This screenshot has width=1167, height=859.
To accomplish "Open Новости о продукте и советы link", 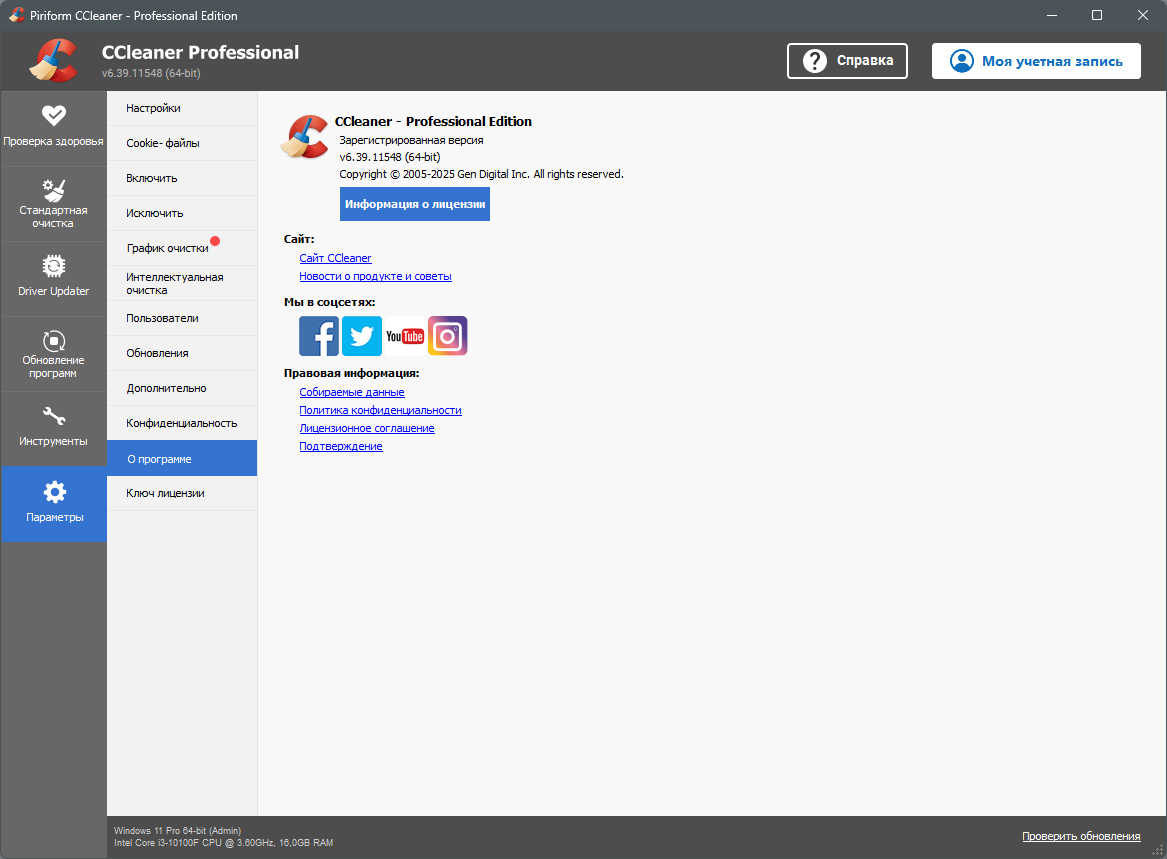I will click(375, 276).
